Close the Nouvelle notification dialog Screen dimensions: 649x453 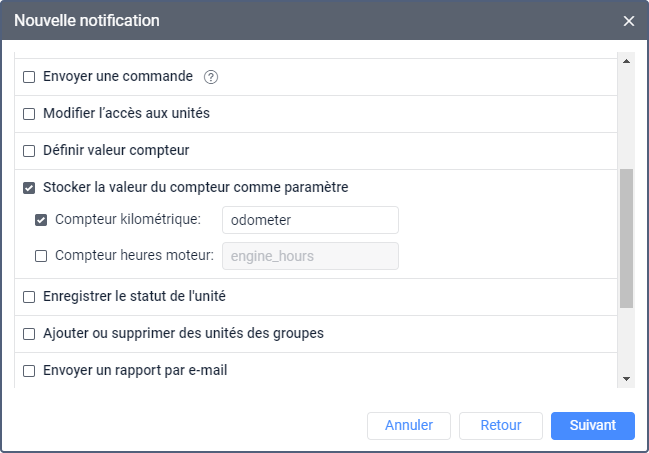[x=629, y=21]
